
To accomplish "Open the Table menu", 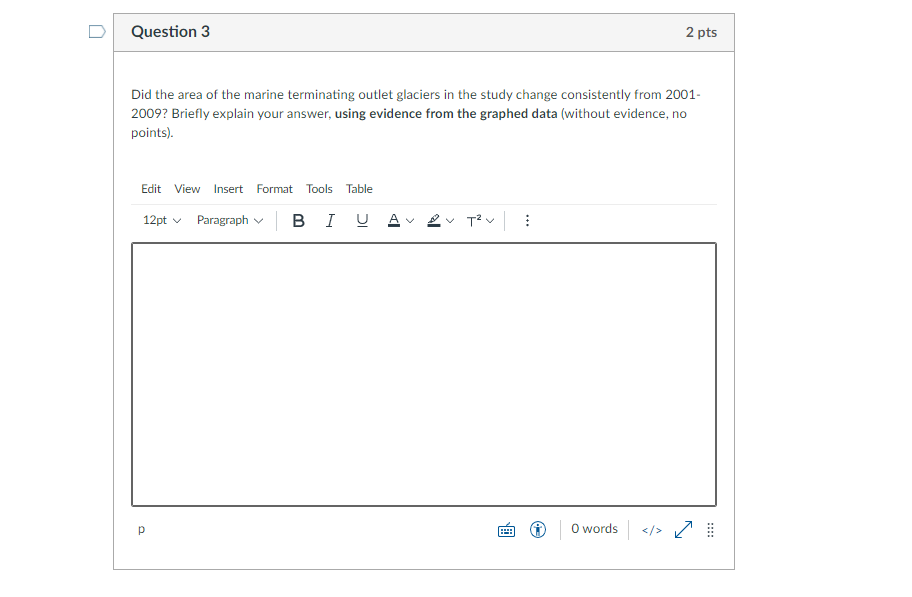I will [359, 189].
